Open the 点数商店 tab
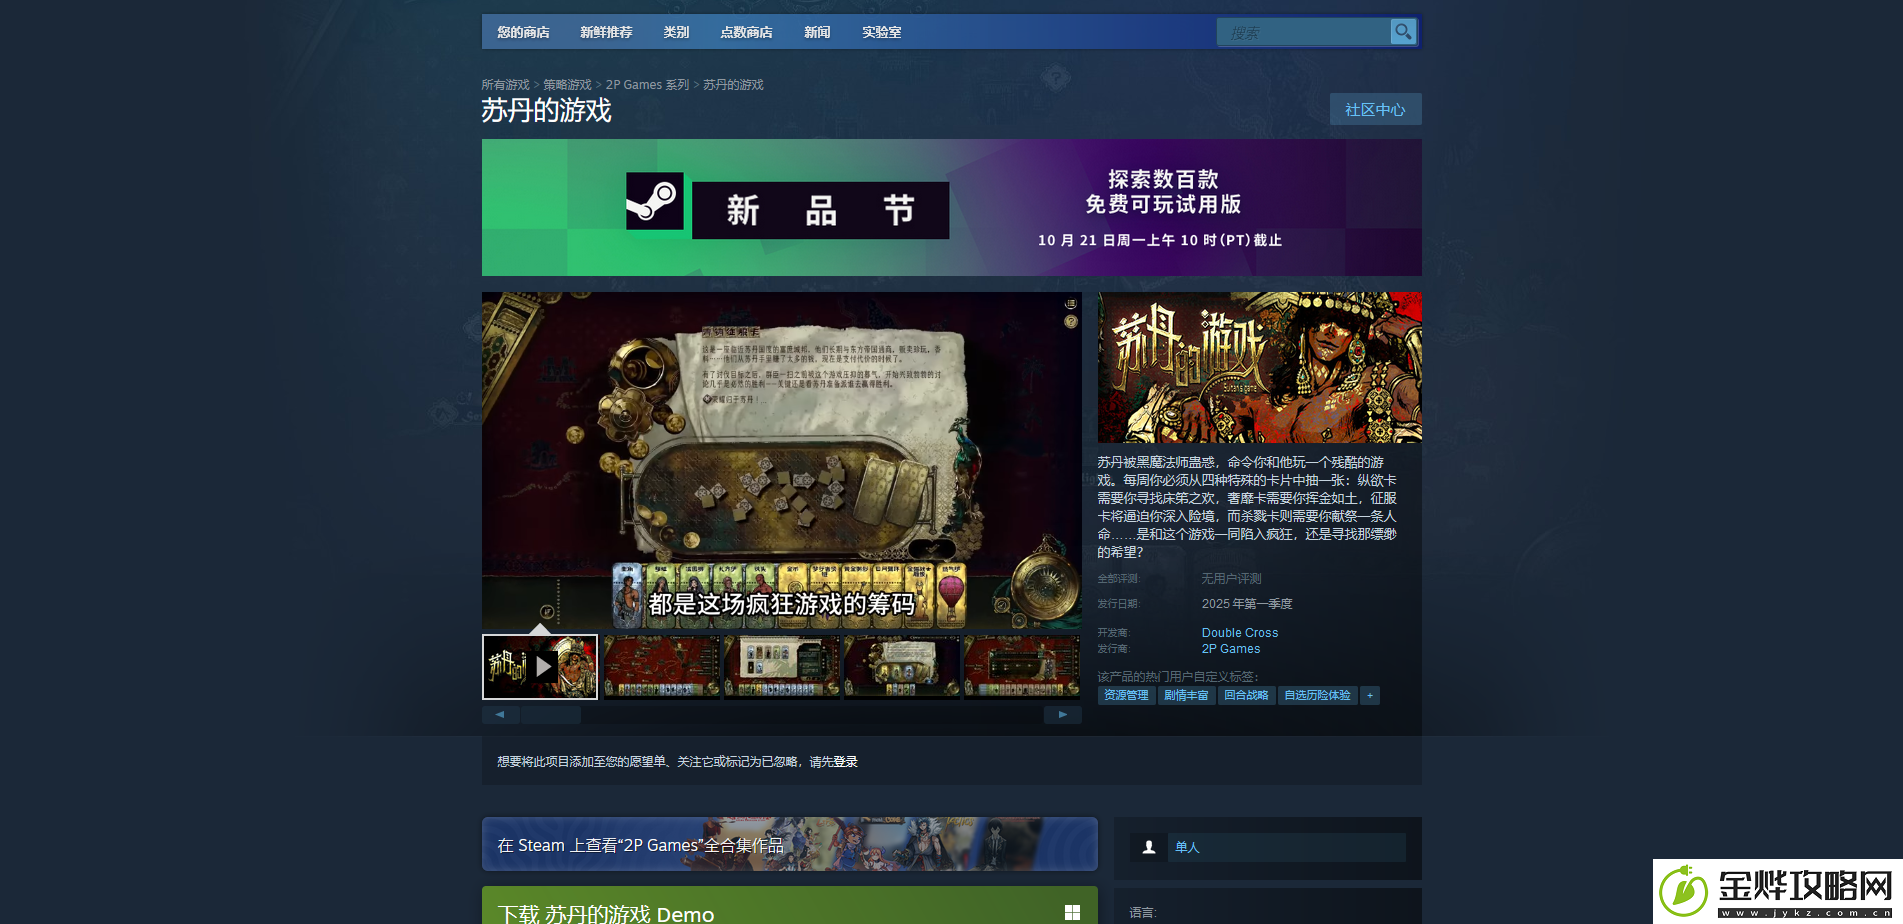Image resolution: width=1903 pixels, height=924 pixels. 746,32
